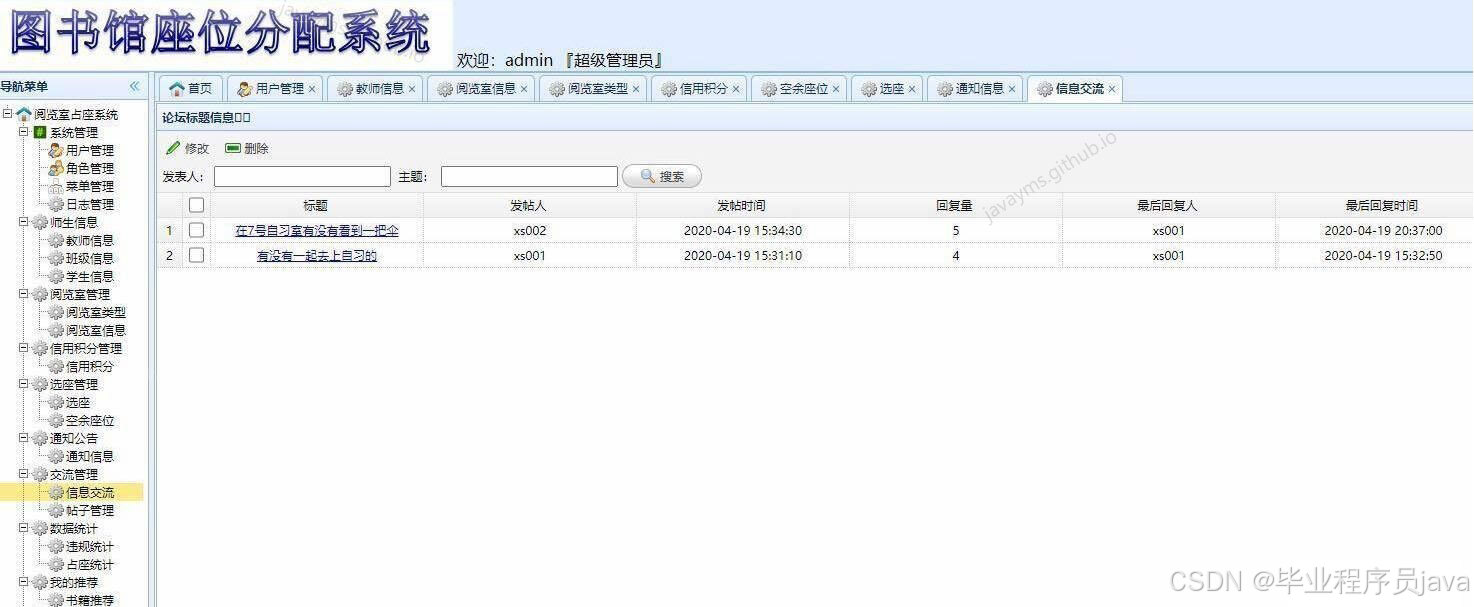
Task: Close the 信息交流 tab
Action: [1112, 89]
